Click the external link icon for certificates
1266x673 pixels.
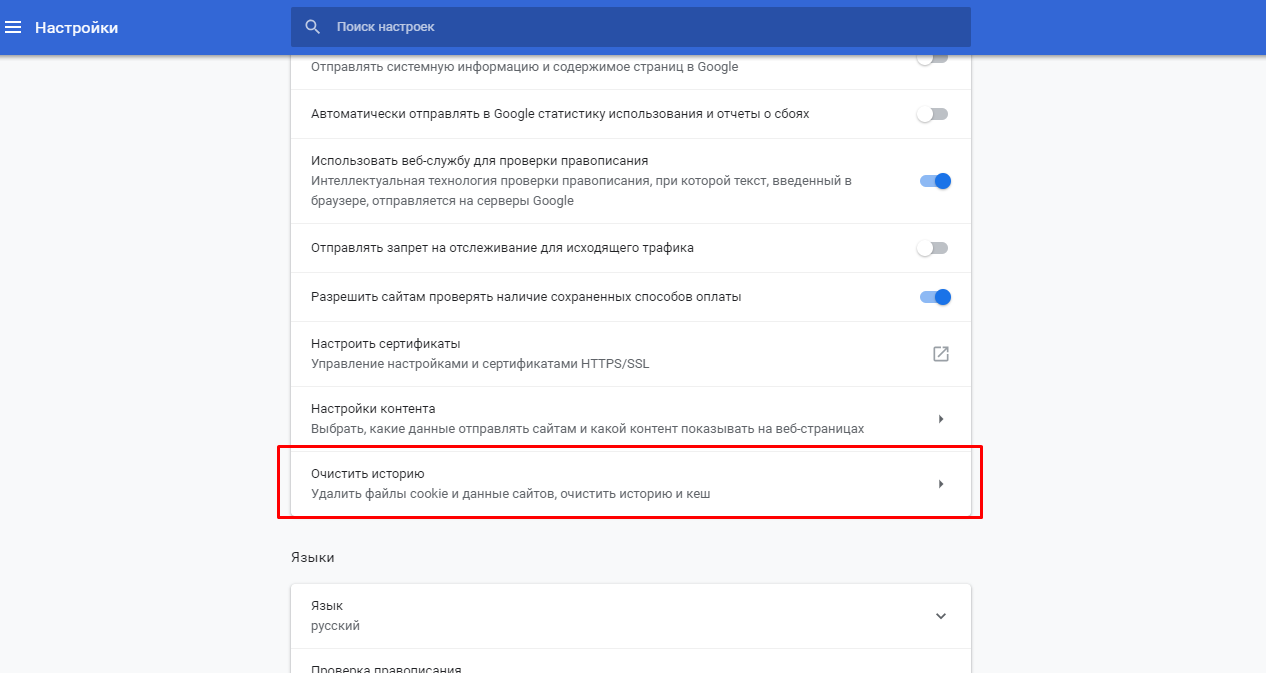[x=940, y=354]
